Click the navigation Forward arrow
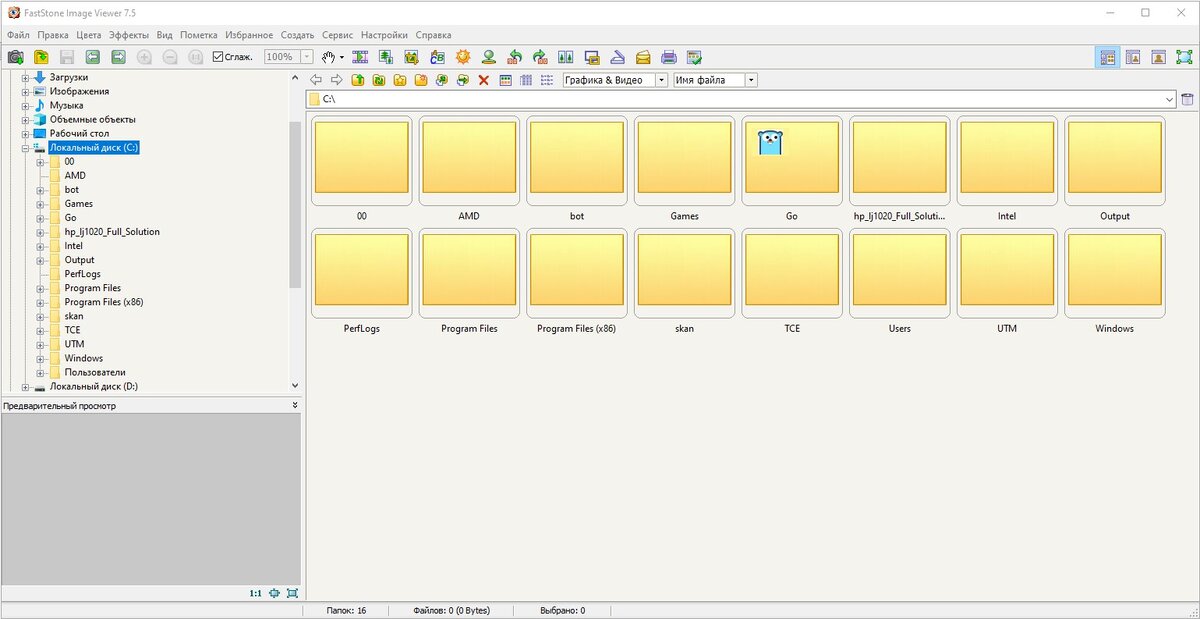This screenshot has height=619, width=1200. pos(336,80)
